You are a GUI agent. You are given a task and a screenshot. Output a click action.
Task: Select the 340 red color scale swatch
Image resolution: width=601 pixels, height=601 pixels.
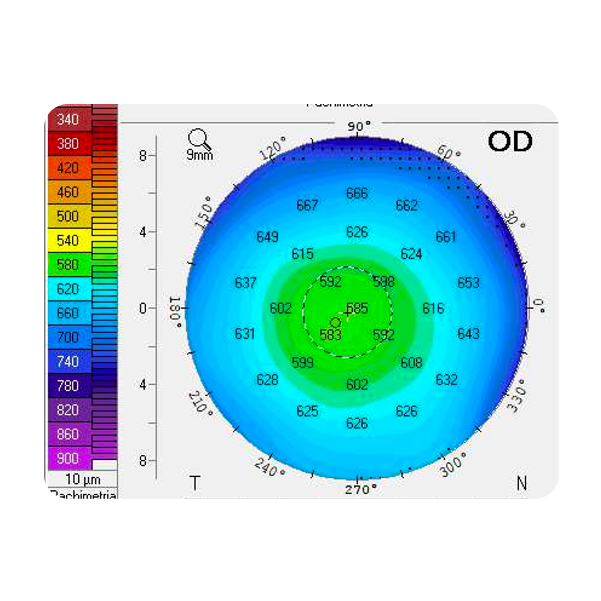pos(68,119)
